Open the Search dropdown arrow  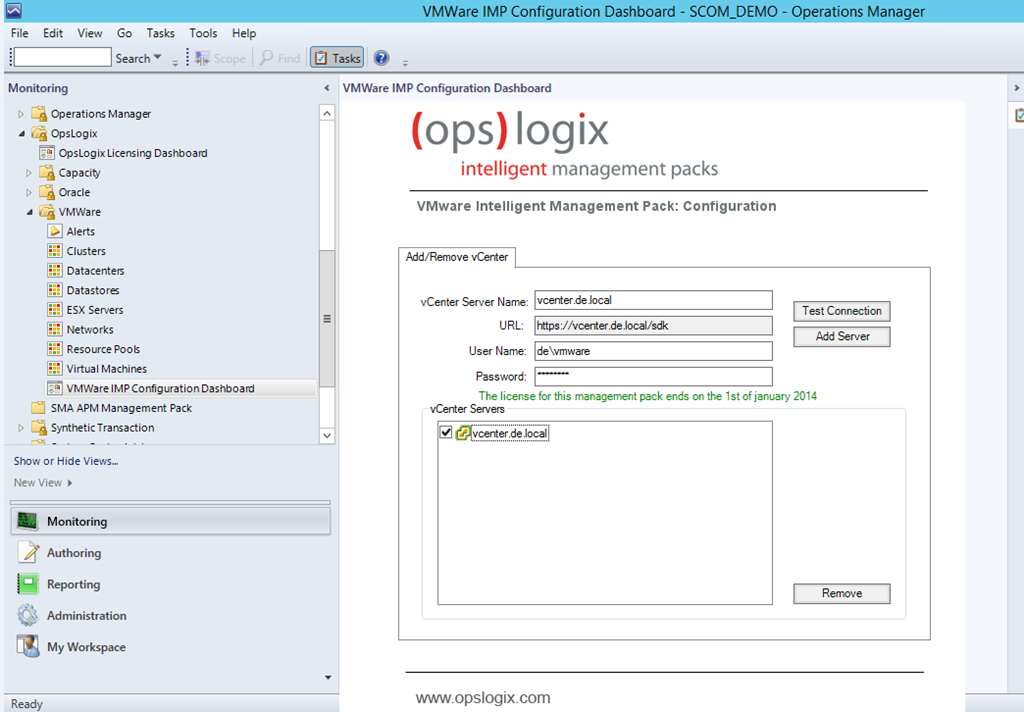pos(157,58)
